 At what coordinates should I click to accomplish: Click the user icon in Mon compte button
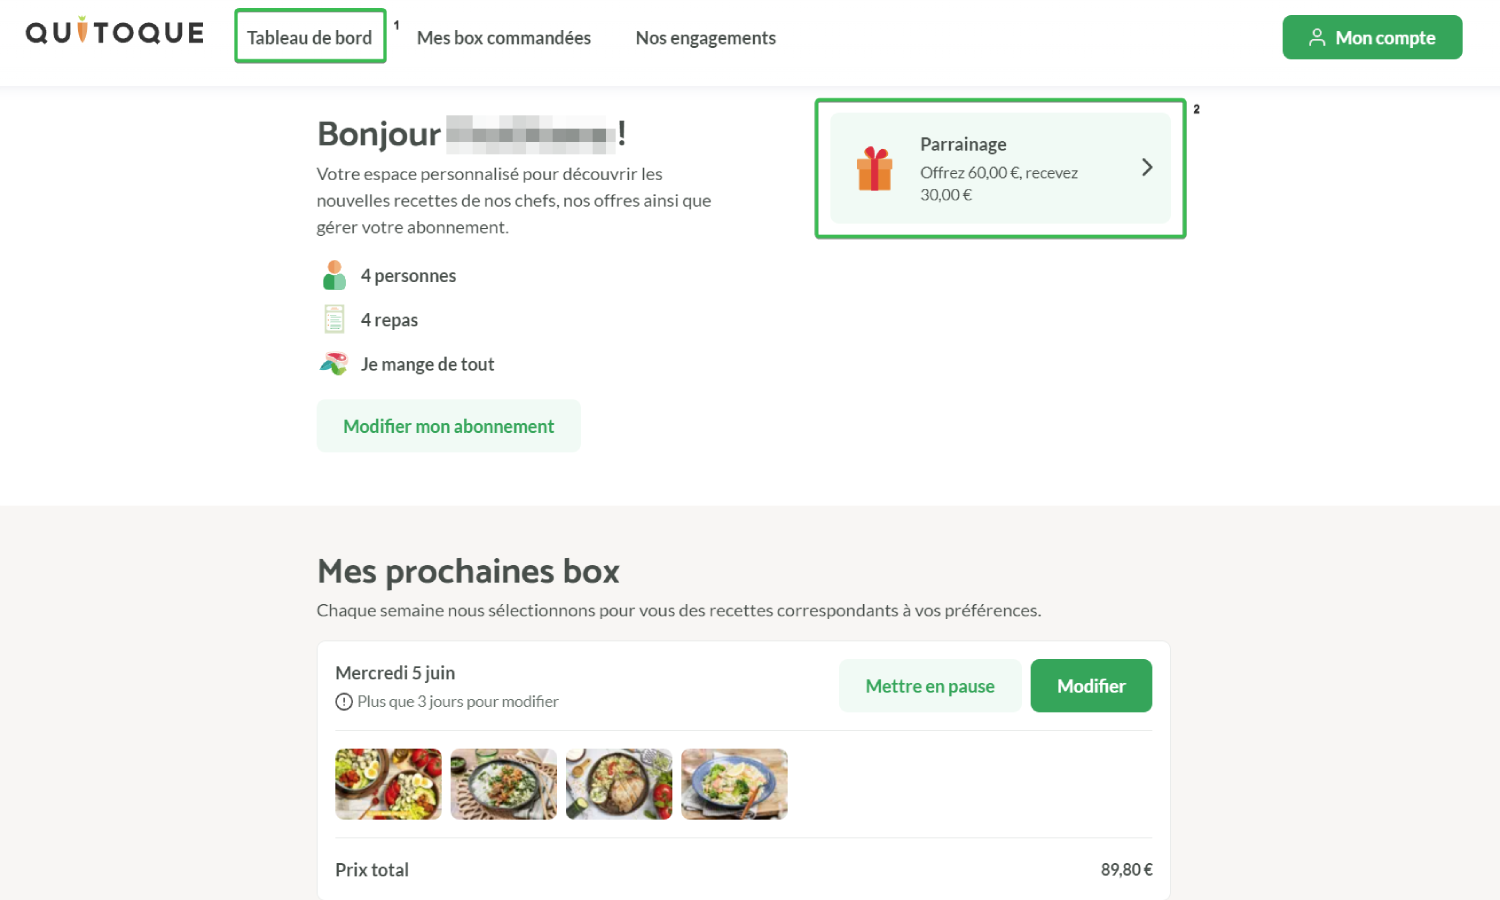coord(1317,37)
